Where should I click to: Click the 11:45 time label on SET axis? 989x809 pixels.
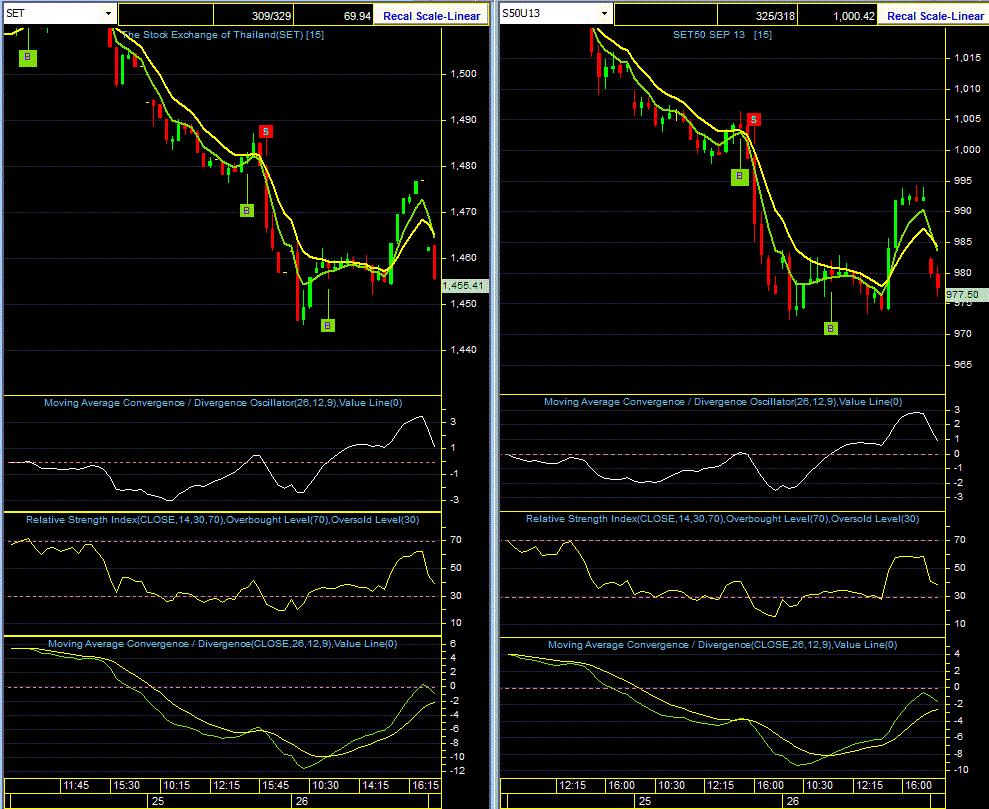[x=76, y=785]
